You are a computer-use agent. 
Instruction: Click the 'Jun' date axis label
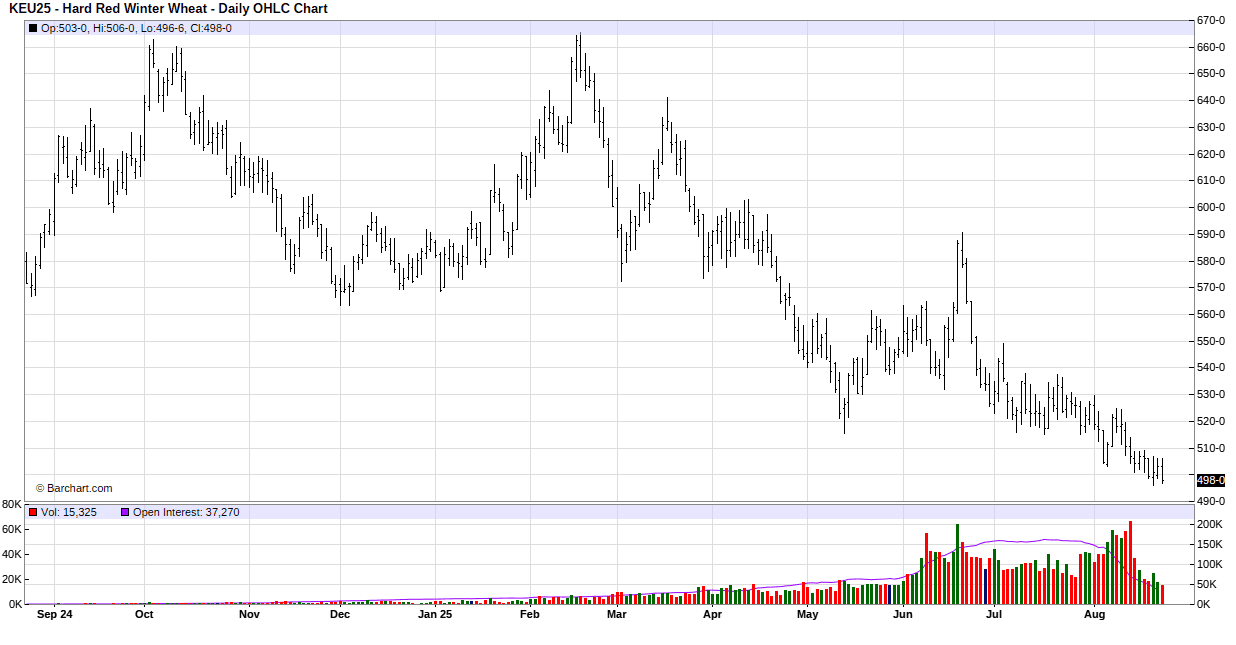903,615
